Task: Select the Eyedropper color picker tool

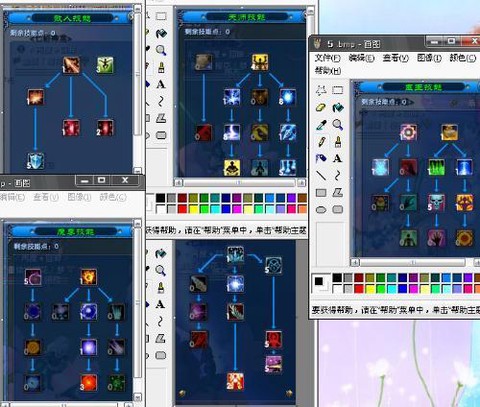Action: (321, 125)
